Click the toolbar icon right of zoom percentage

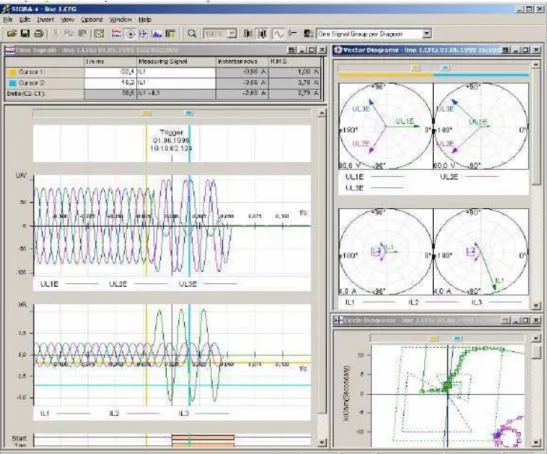pyautogui.click(x=248, y=34)
